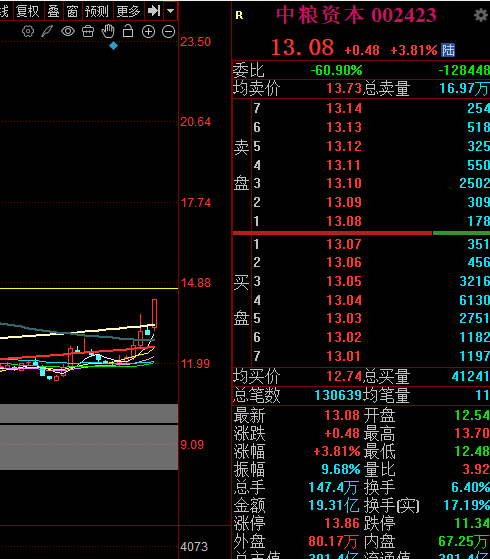Select the drawing pen tool
This screenshot has height=559, width=490.
click(x=47, y=31)
